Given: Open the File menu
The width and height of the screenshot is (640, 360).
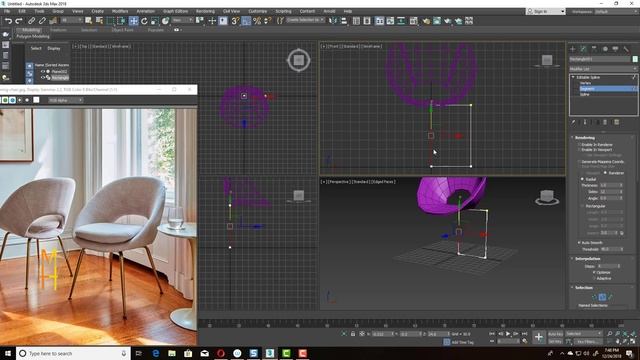Looking at the screenshot, I should point(7,11).
